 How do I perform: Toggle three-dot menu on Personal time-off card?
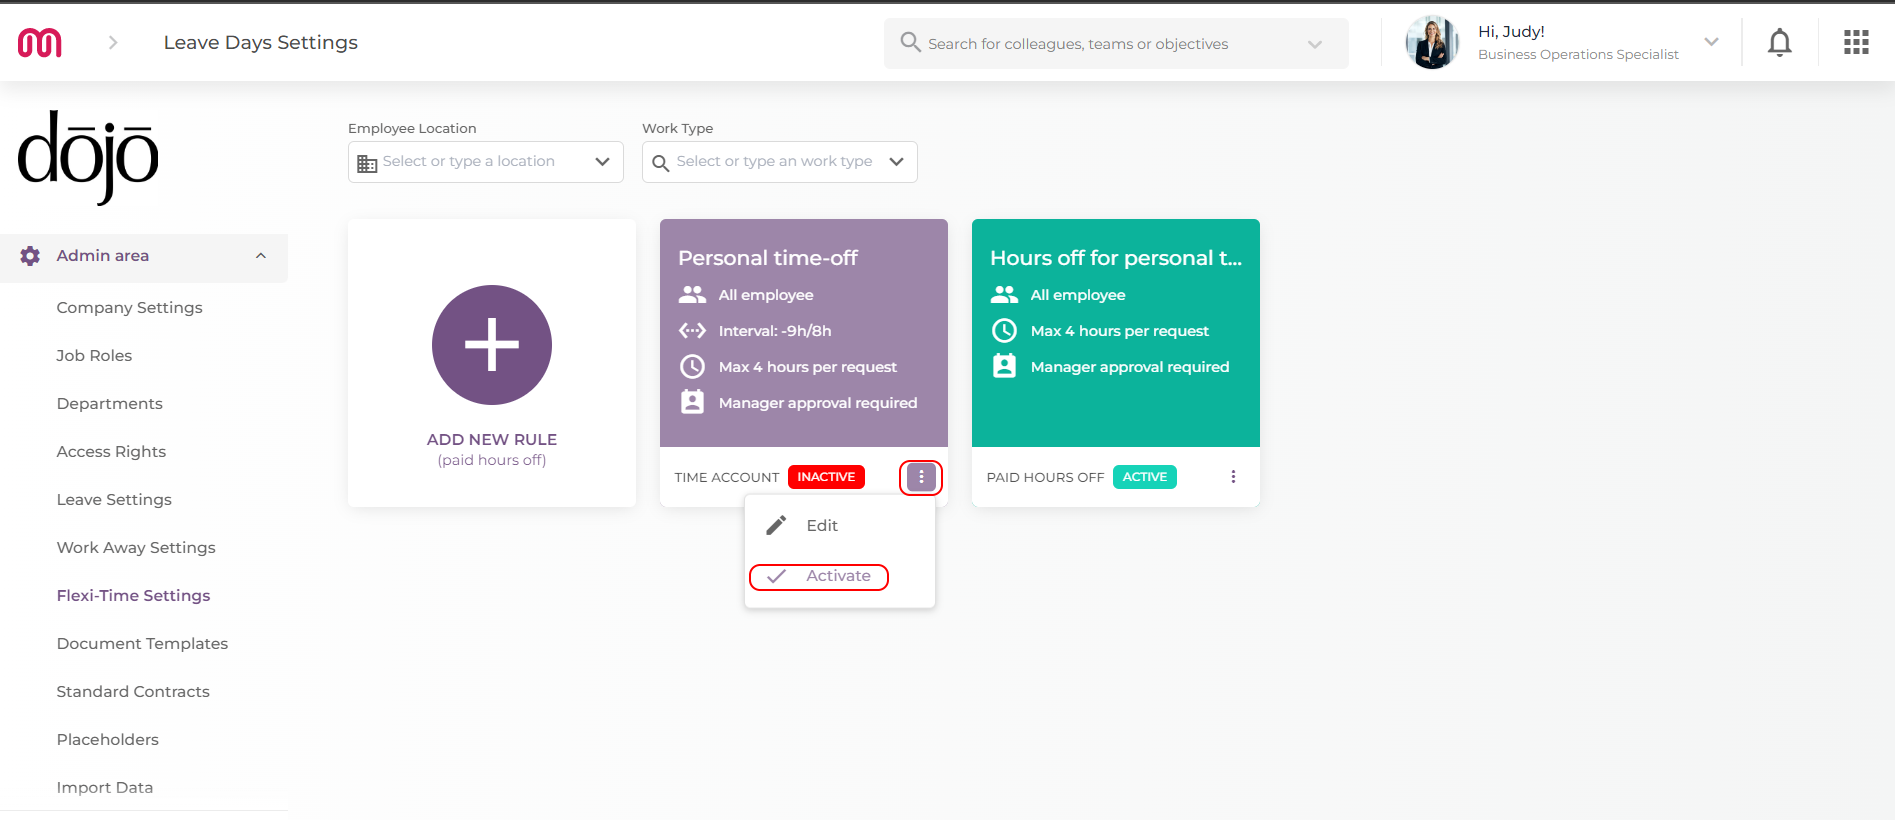coord(921,477)
